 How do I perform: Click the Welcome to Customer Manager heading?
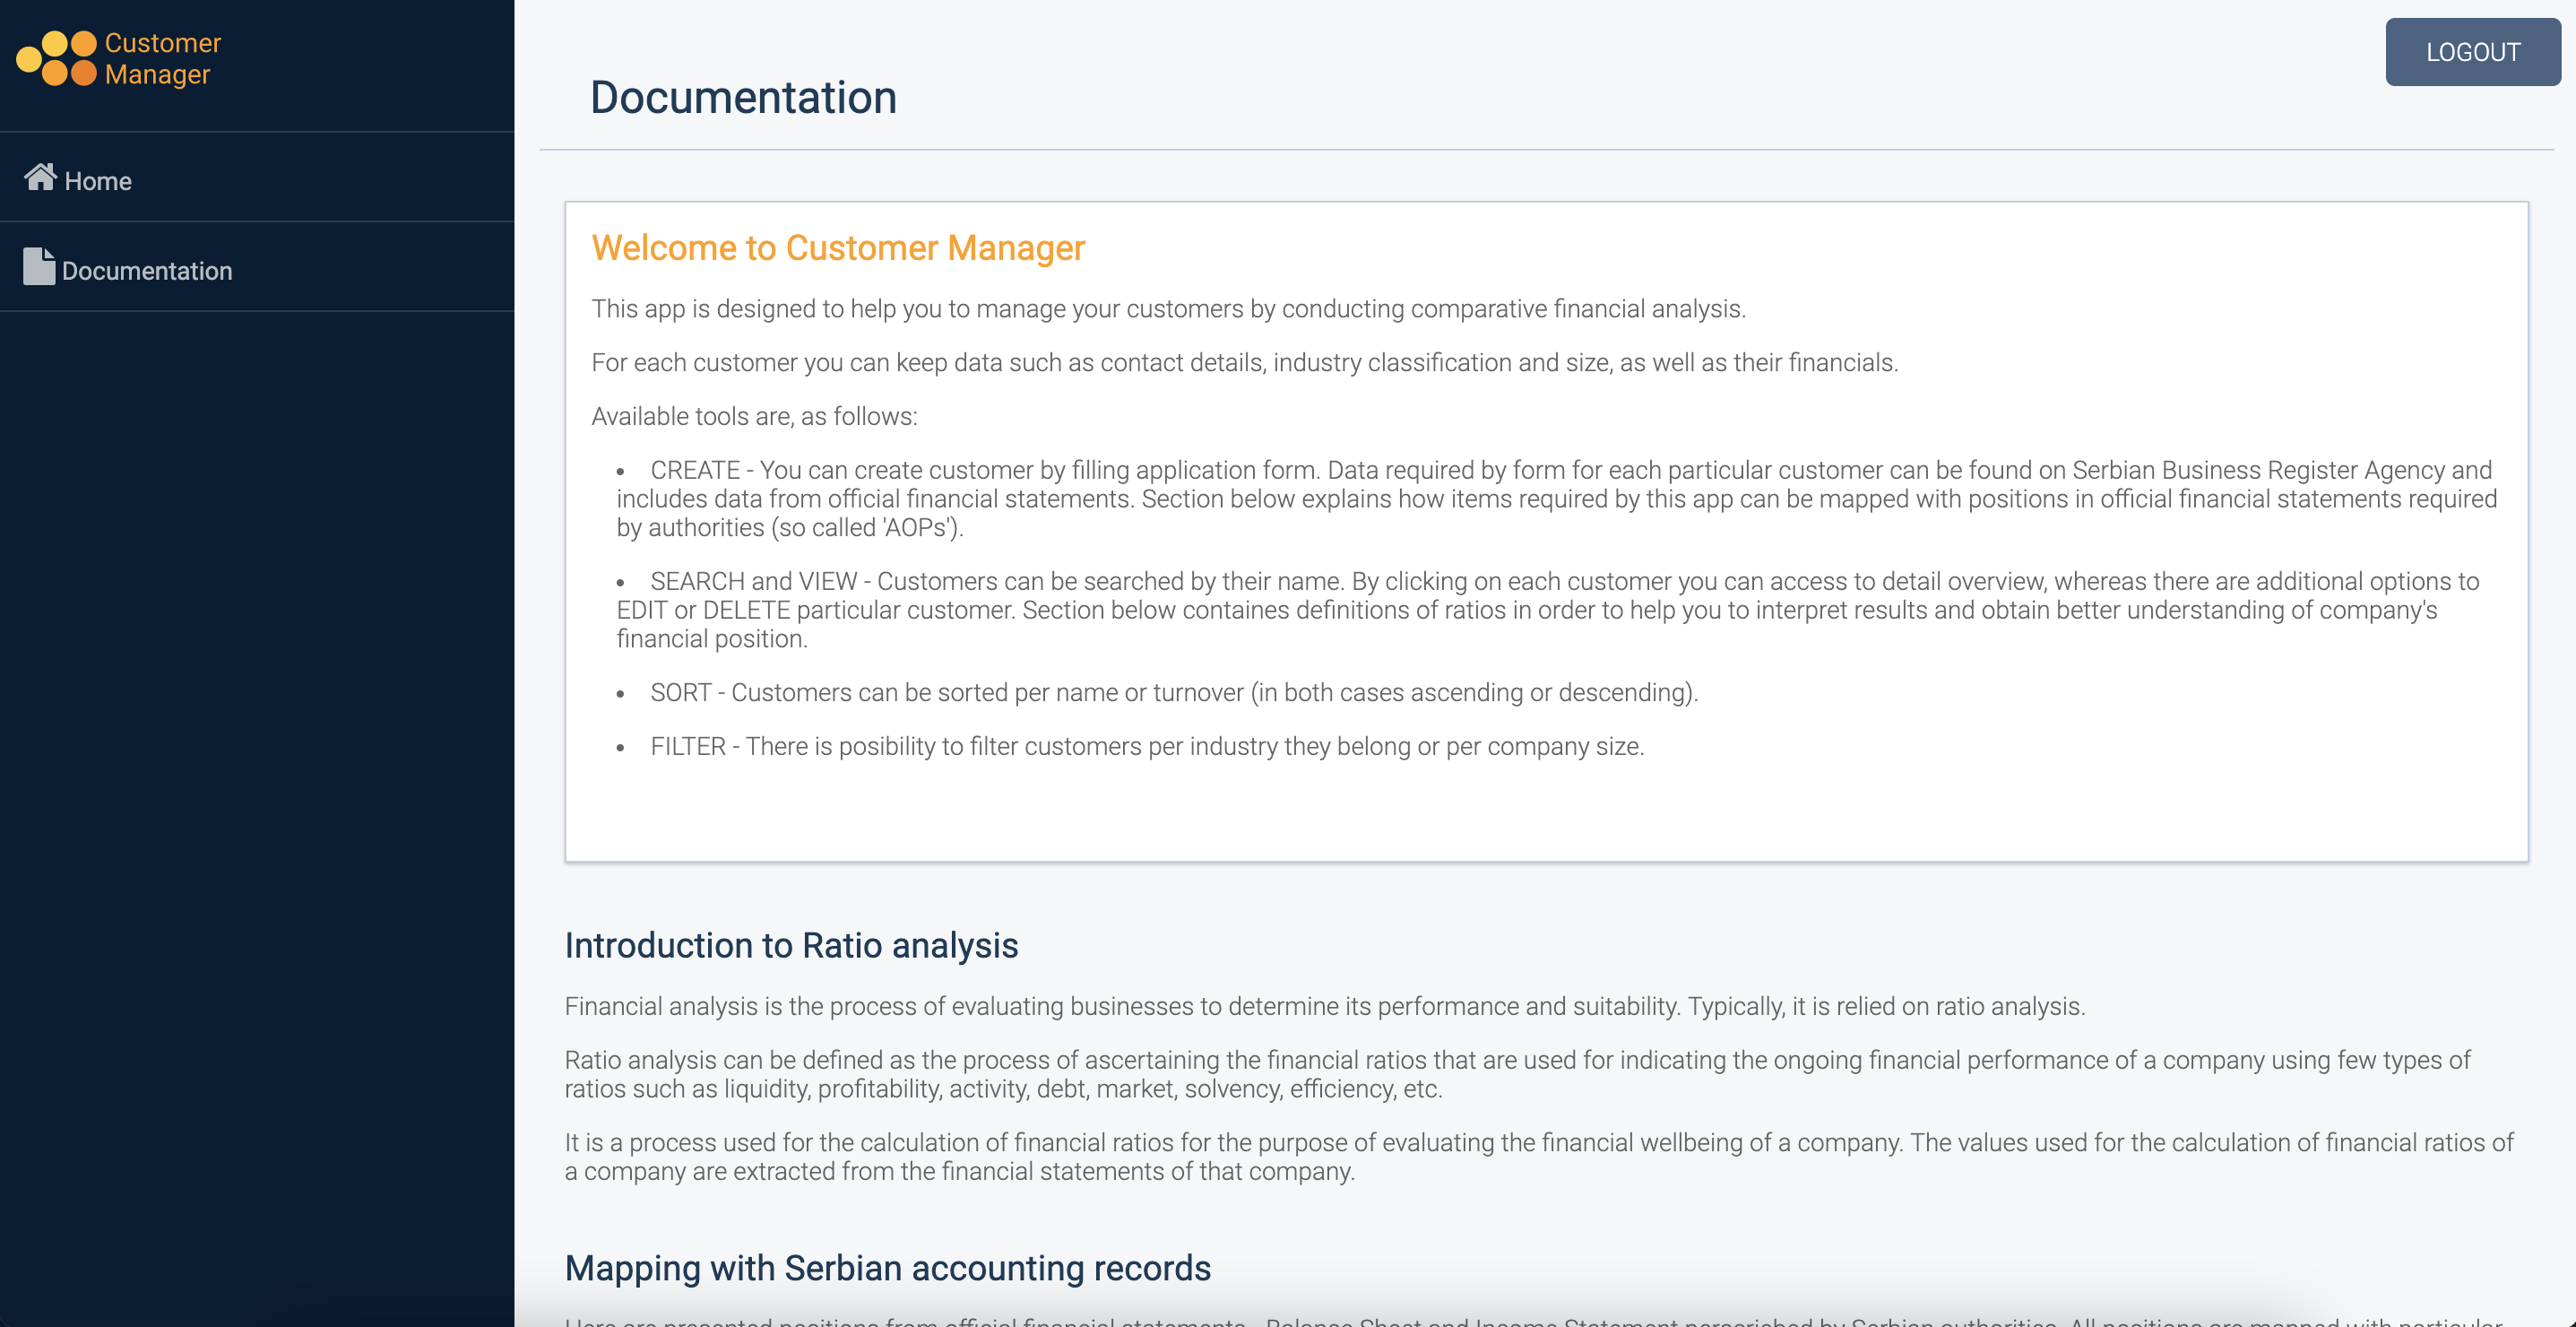click(837, 248)
